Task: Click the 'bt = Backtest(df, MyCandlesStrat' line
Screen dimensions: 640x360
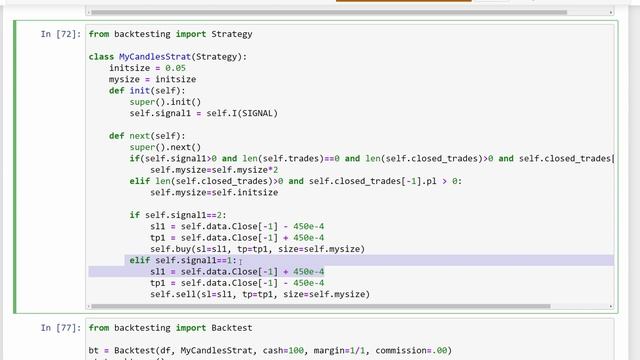Action: [x=270, y=351]
